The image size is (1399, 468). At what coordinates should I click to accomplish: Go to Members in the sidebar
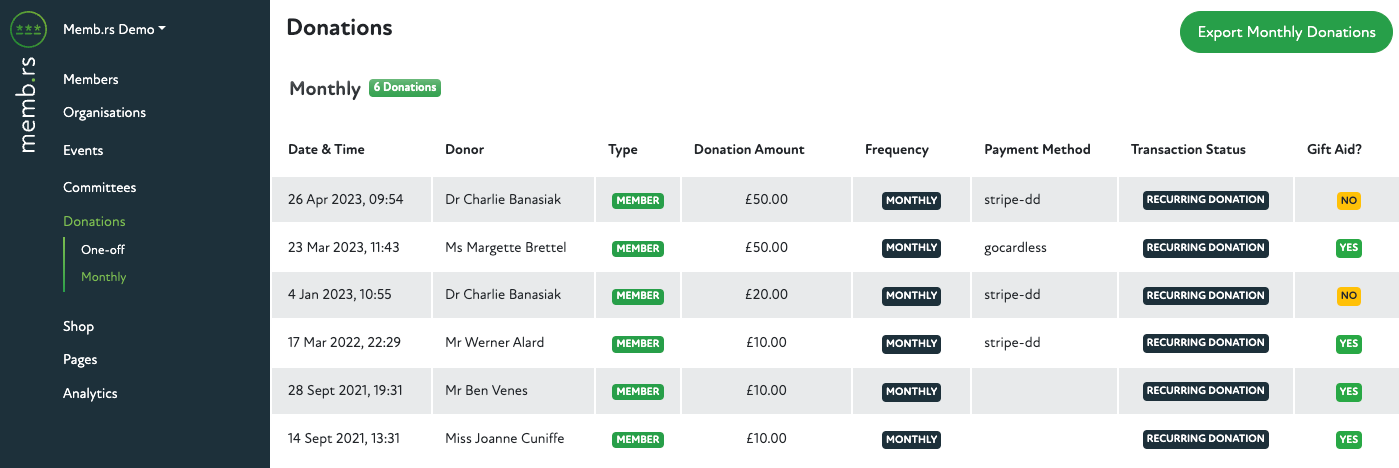pos(91,79)
